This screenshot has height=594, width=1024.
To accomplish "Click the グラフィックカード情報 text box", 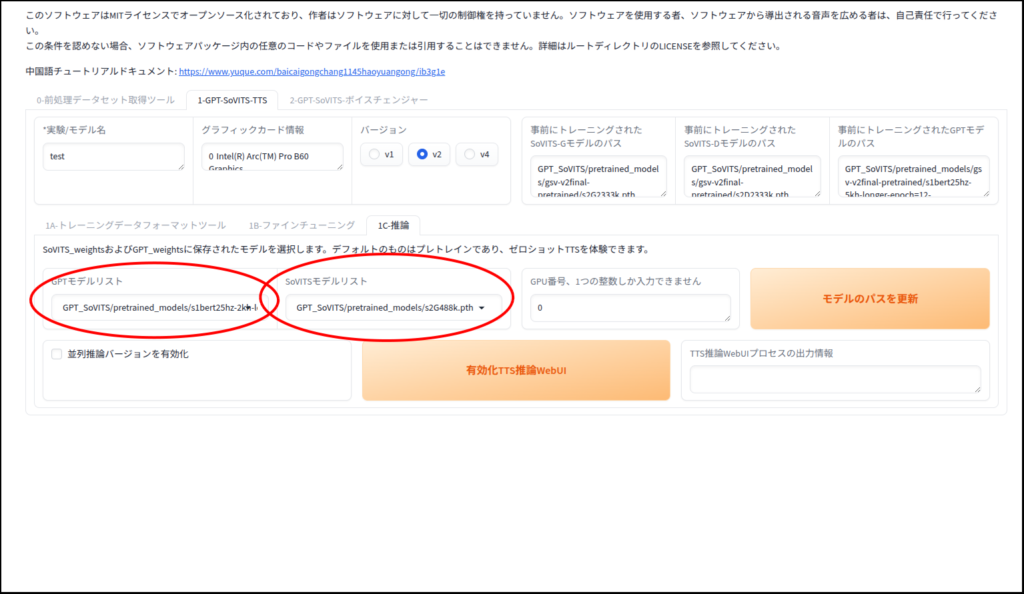I will pos(271,157).
